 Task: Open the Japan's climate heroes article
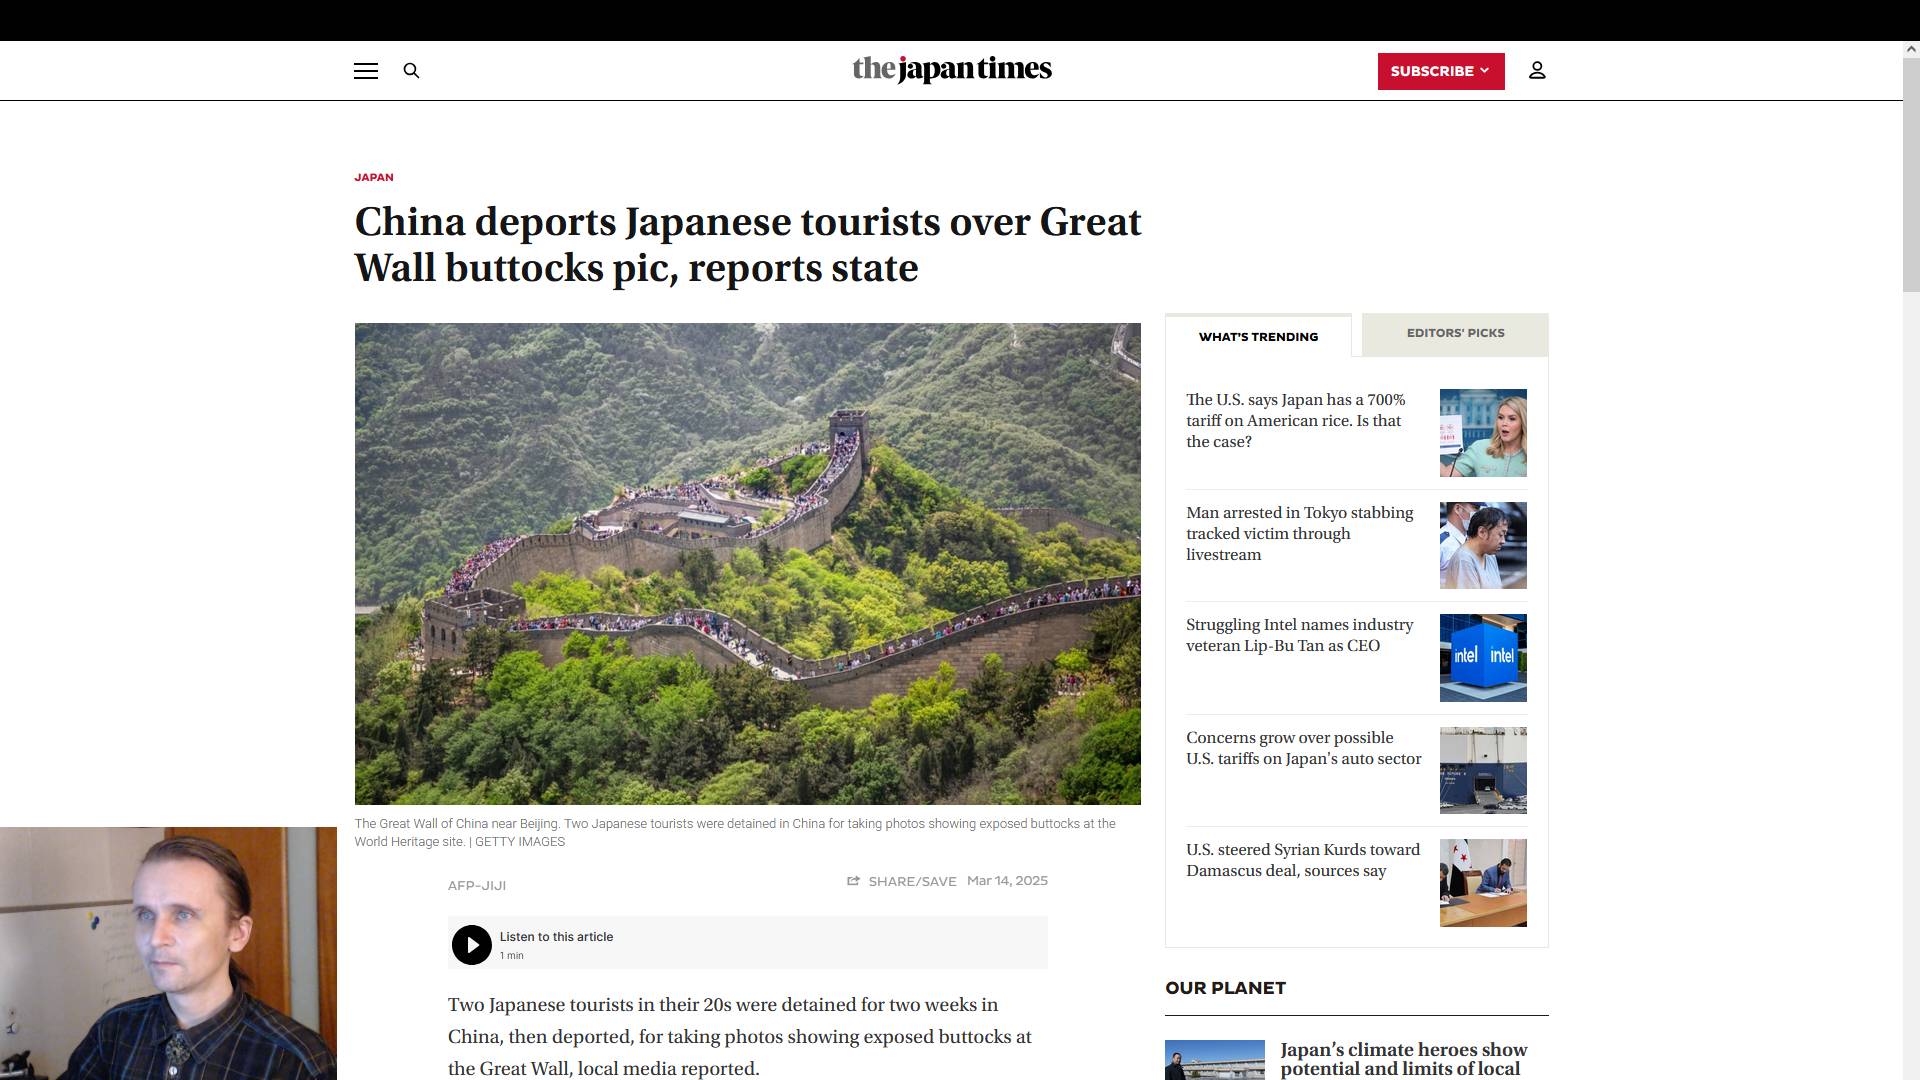pos(1403,1059)
